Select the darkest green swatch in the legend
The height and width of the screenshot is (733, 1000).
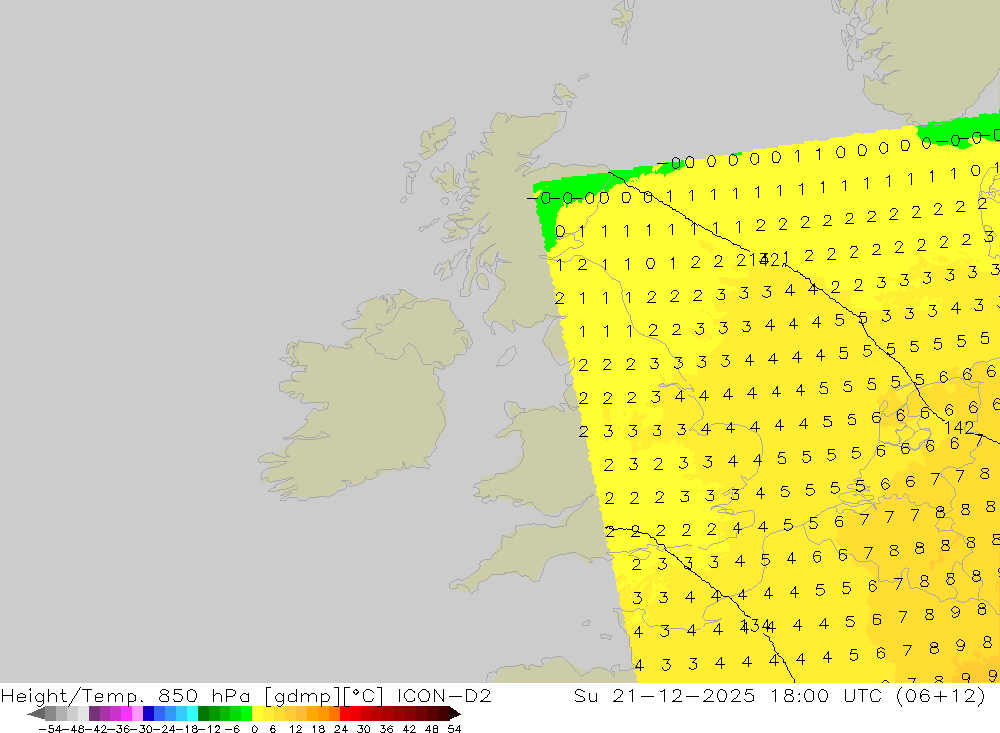(203, 713)
